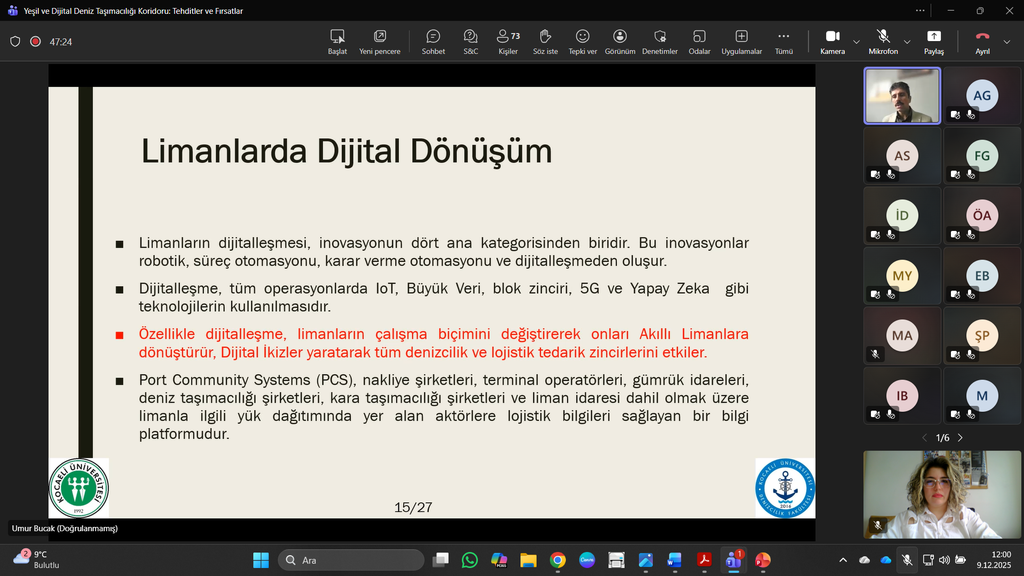Viewport: 1024px width, 576px height.
Task: Open the Tümü more options menu
Action: point(784,41)
